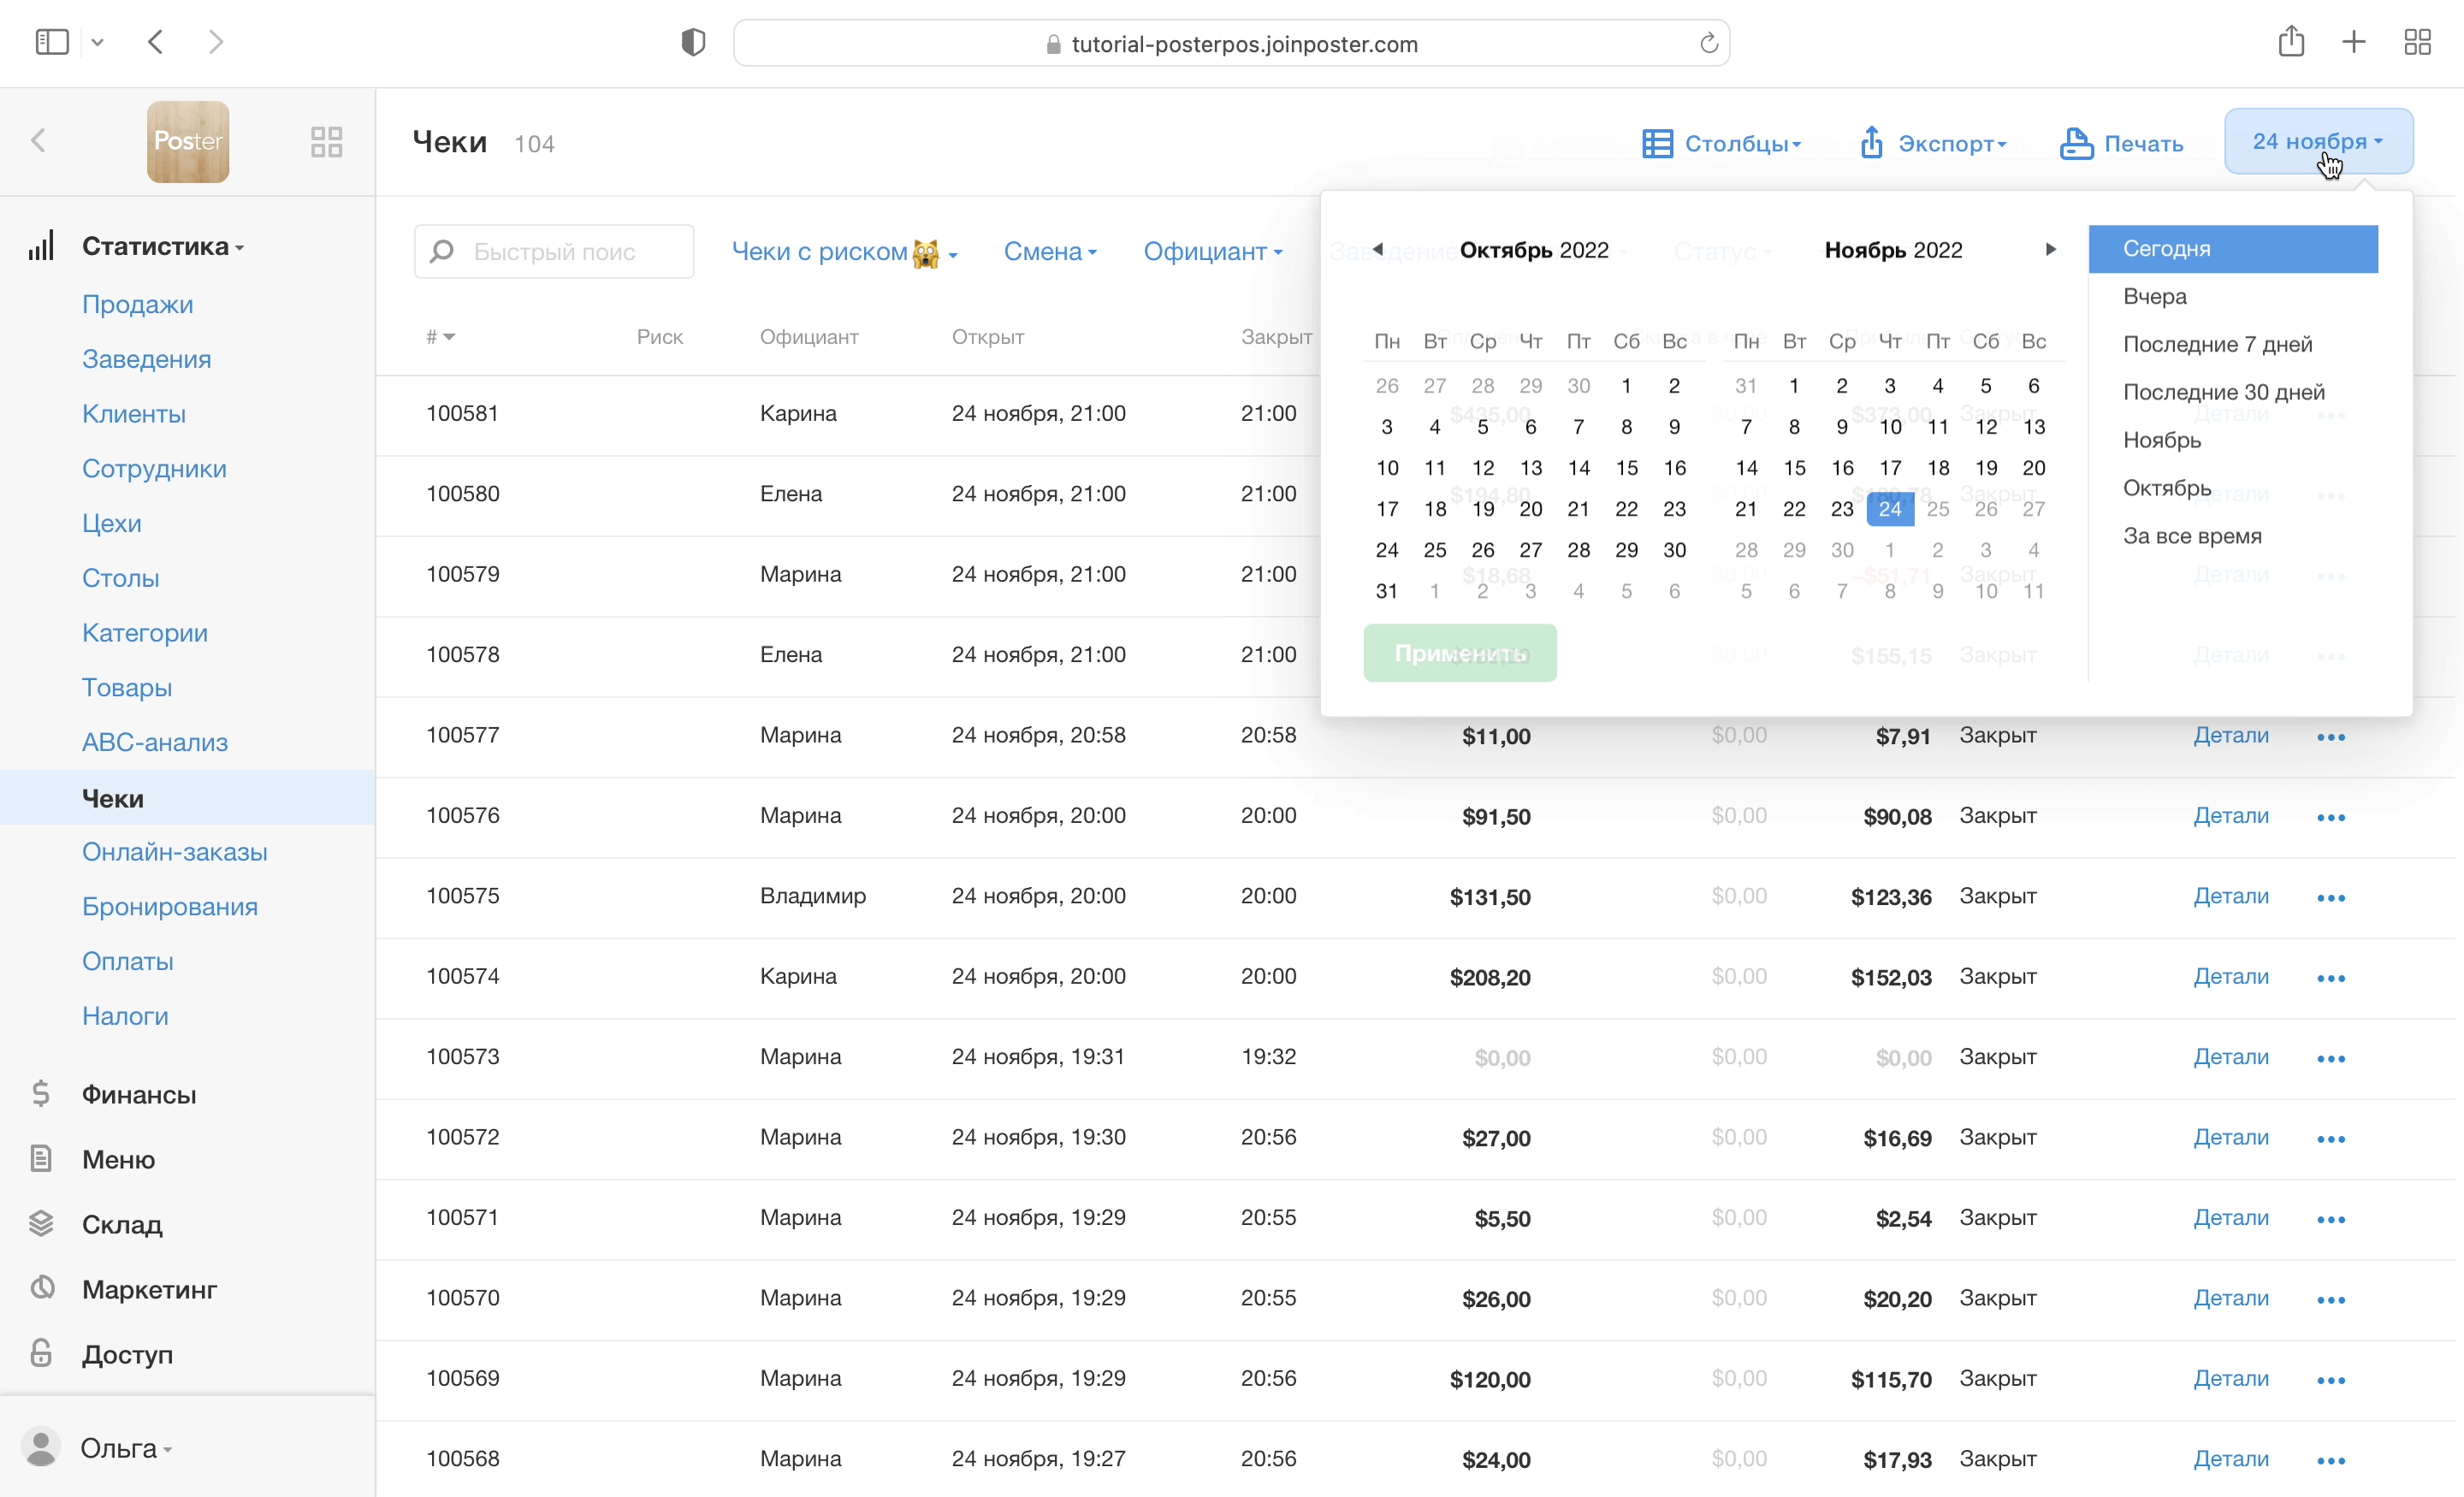This screenshot has height=1497, width=2464.
Task: Choose the Yesterday preset option
Action: (x=2155, y=296)
